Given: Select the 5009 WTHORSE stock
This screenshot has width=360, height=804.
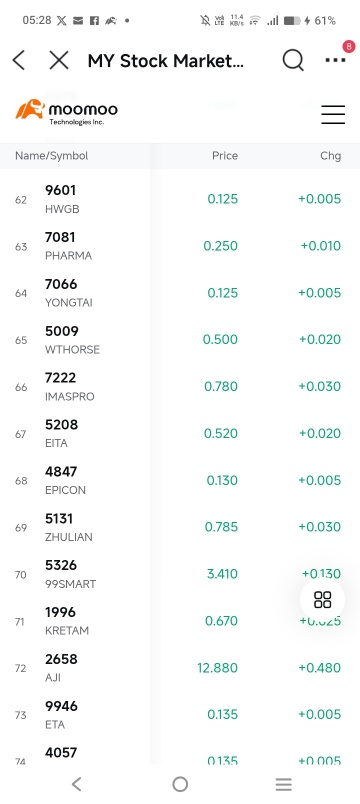Looking at the screenshot, I should coord(180,340).
